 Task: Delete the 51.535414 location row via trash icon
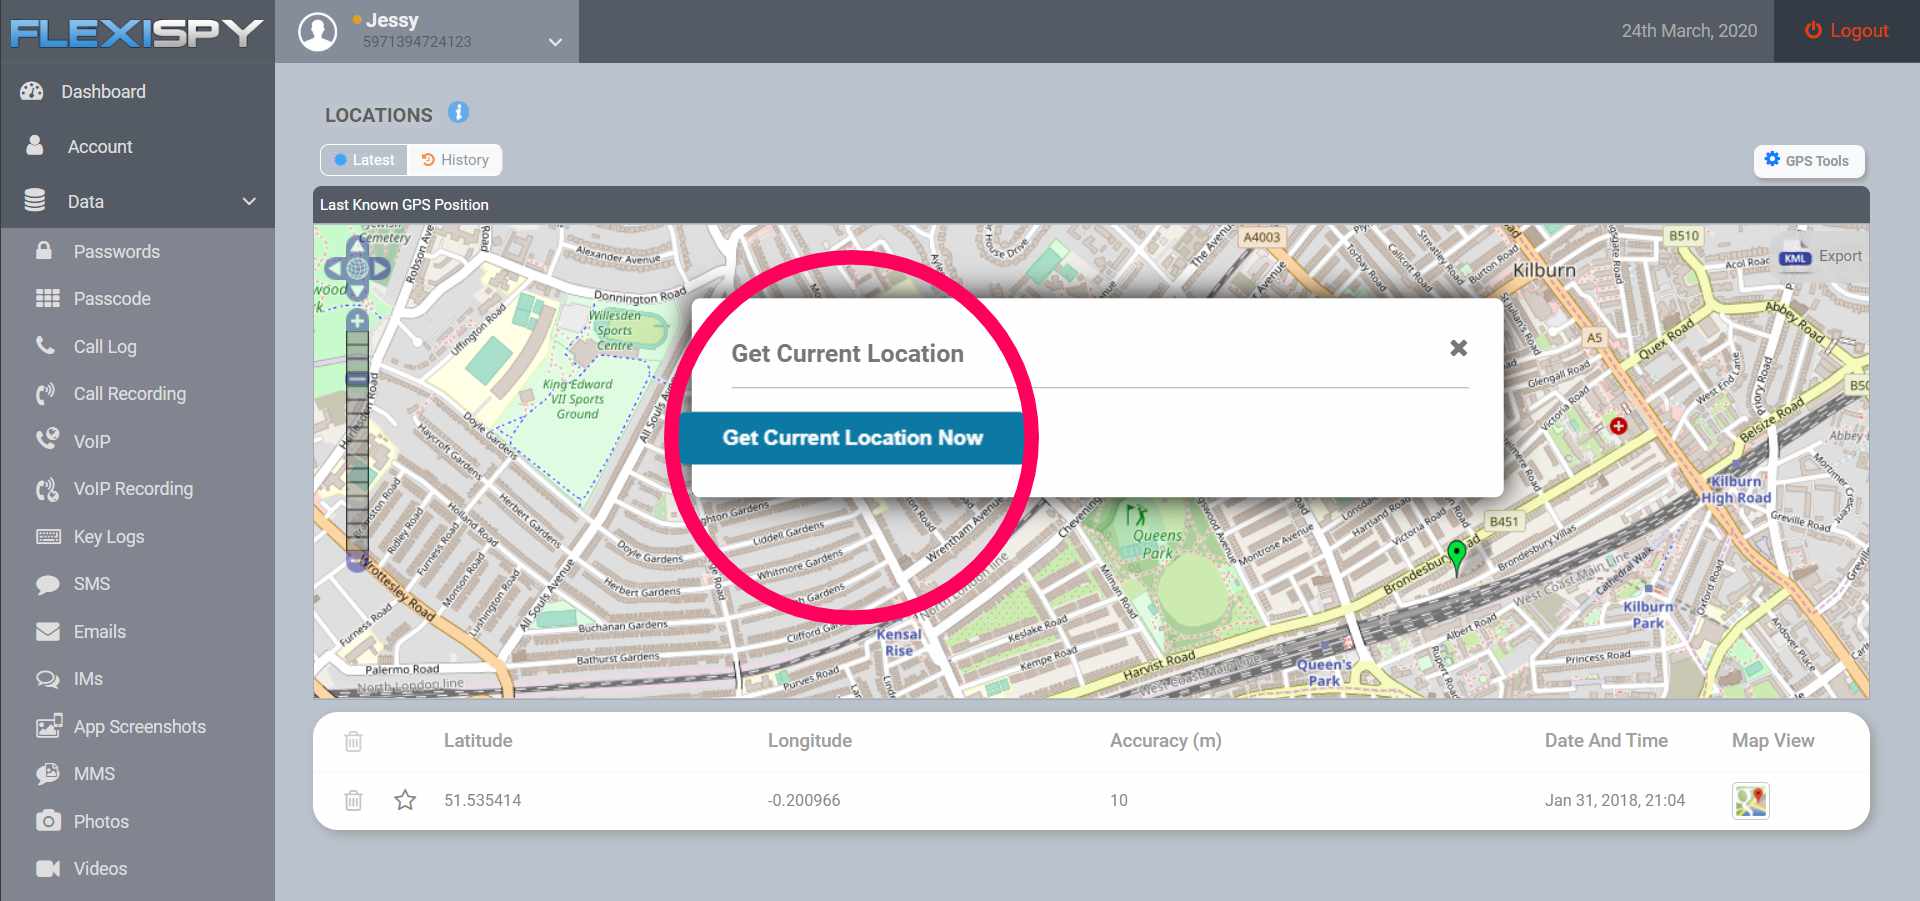[353, 800]
